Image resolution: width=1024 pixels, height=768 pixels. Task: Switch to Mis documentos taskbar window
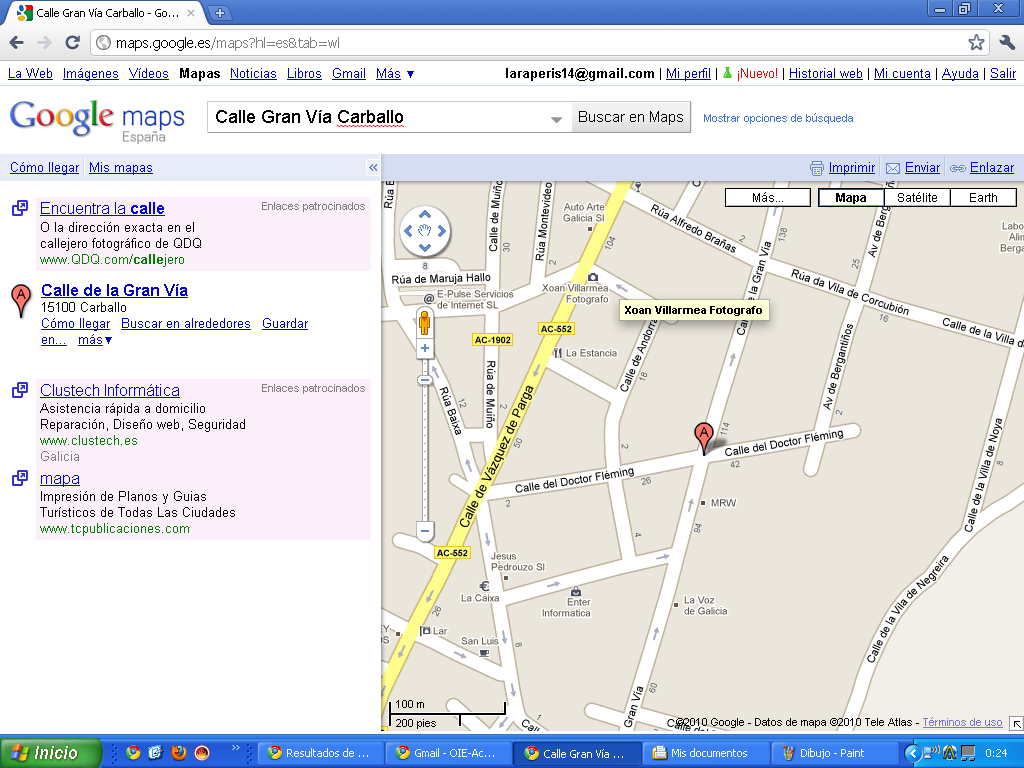click(708, 753)
